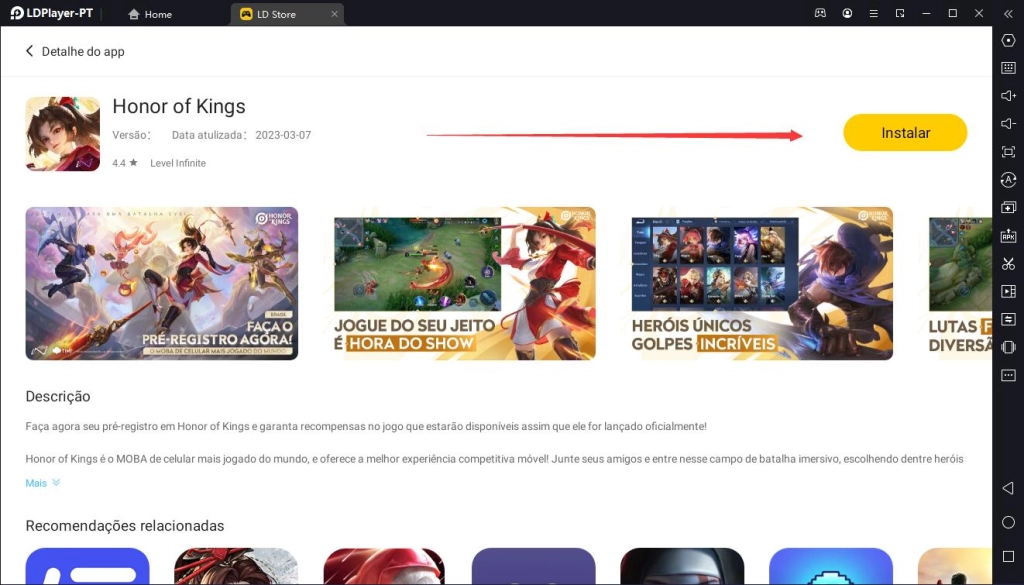This screenshot has width=1024, height=585.
Task: Collapse the right sidebar with double chevron
Action: (1005, 14)
